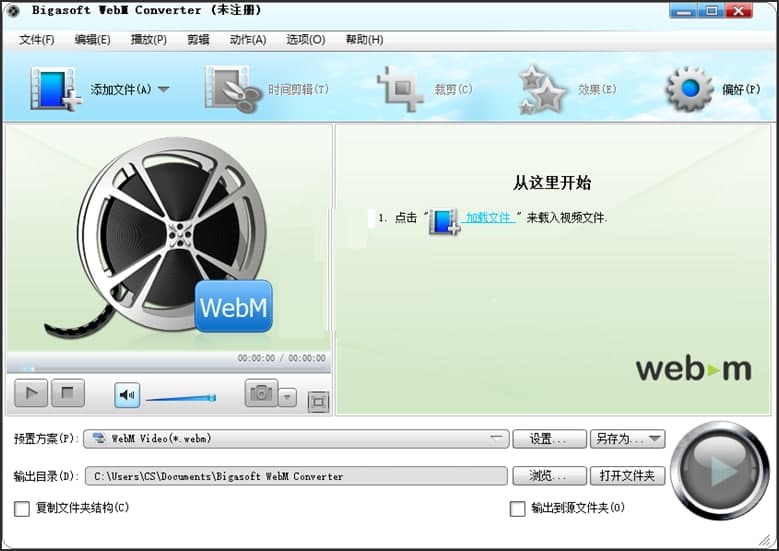The width and height of the screenshot is (779, 551).
Task: Open the 播放(P) menu
Action: pyautogui.click(x=149, y=40)
